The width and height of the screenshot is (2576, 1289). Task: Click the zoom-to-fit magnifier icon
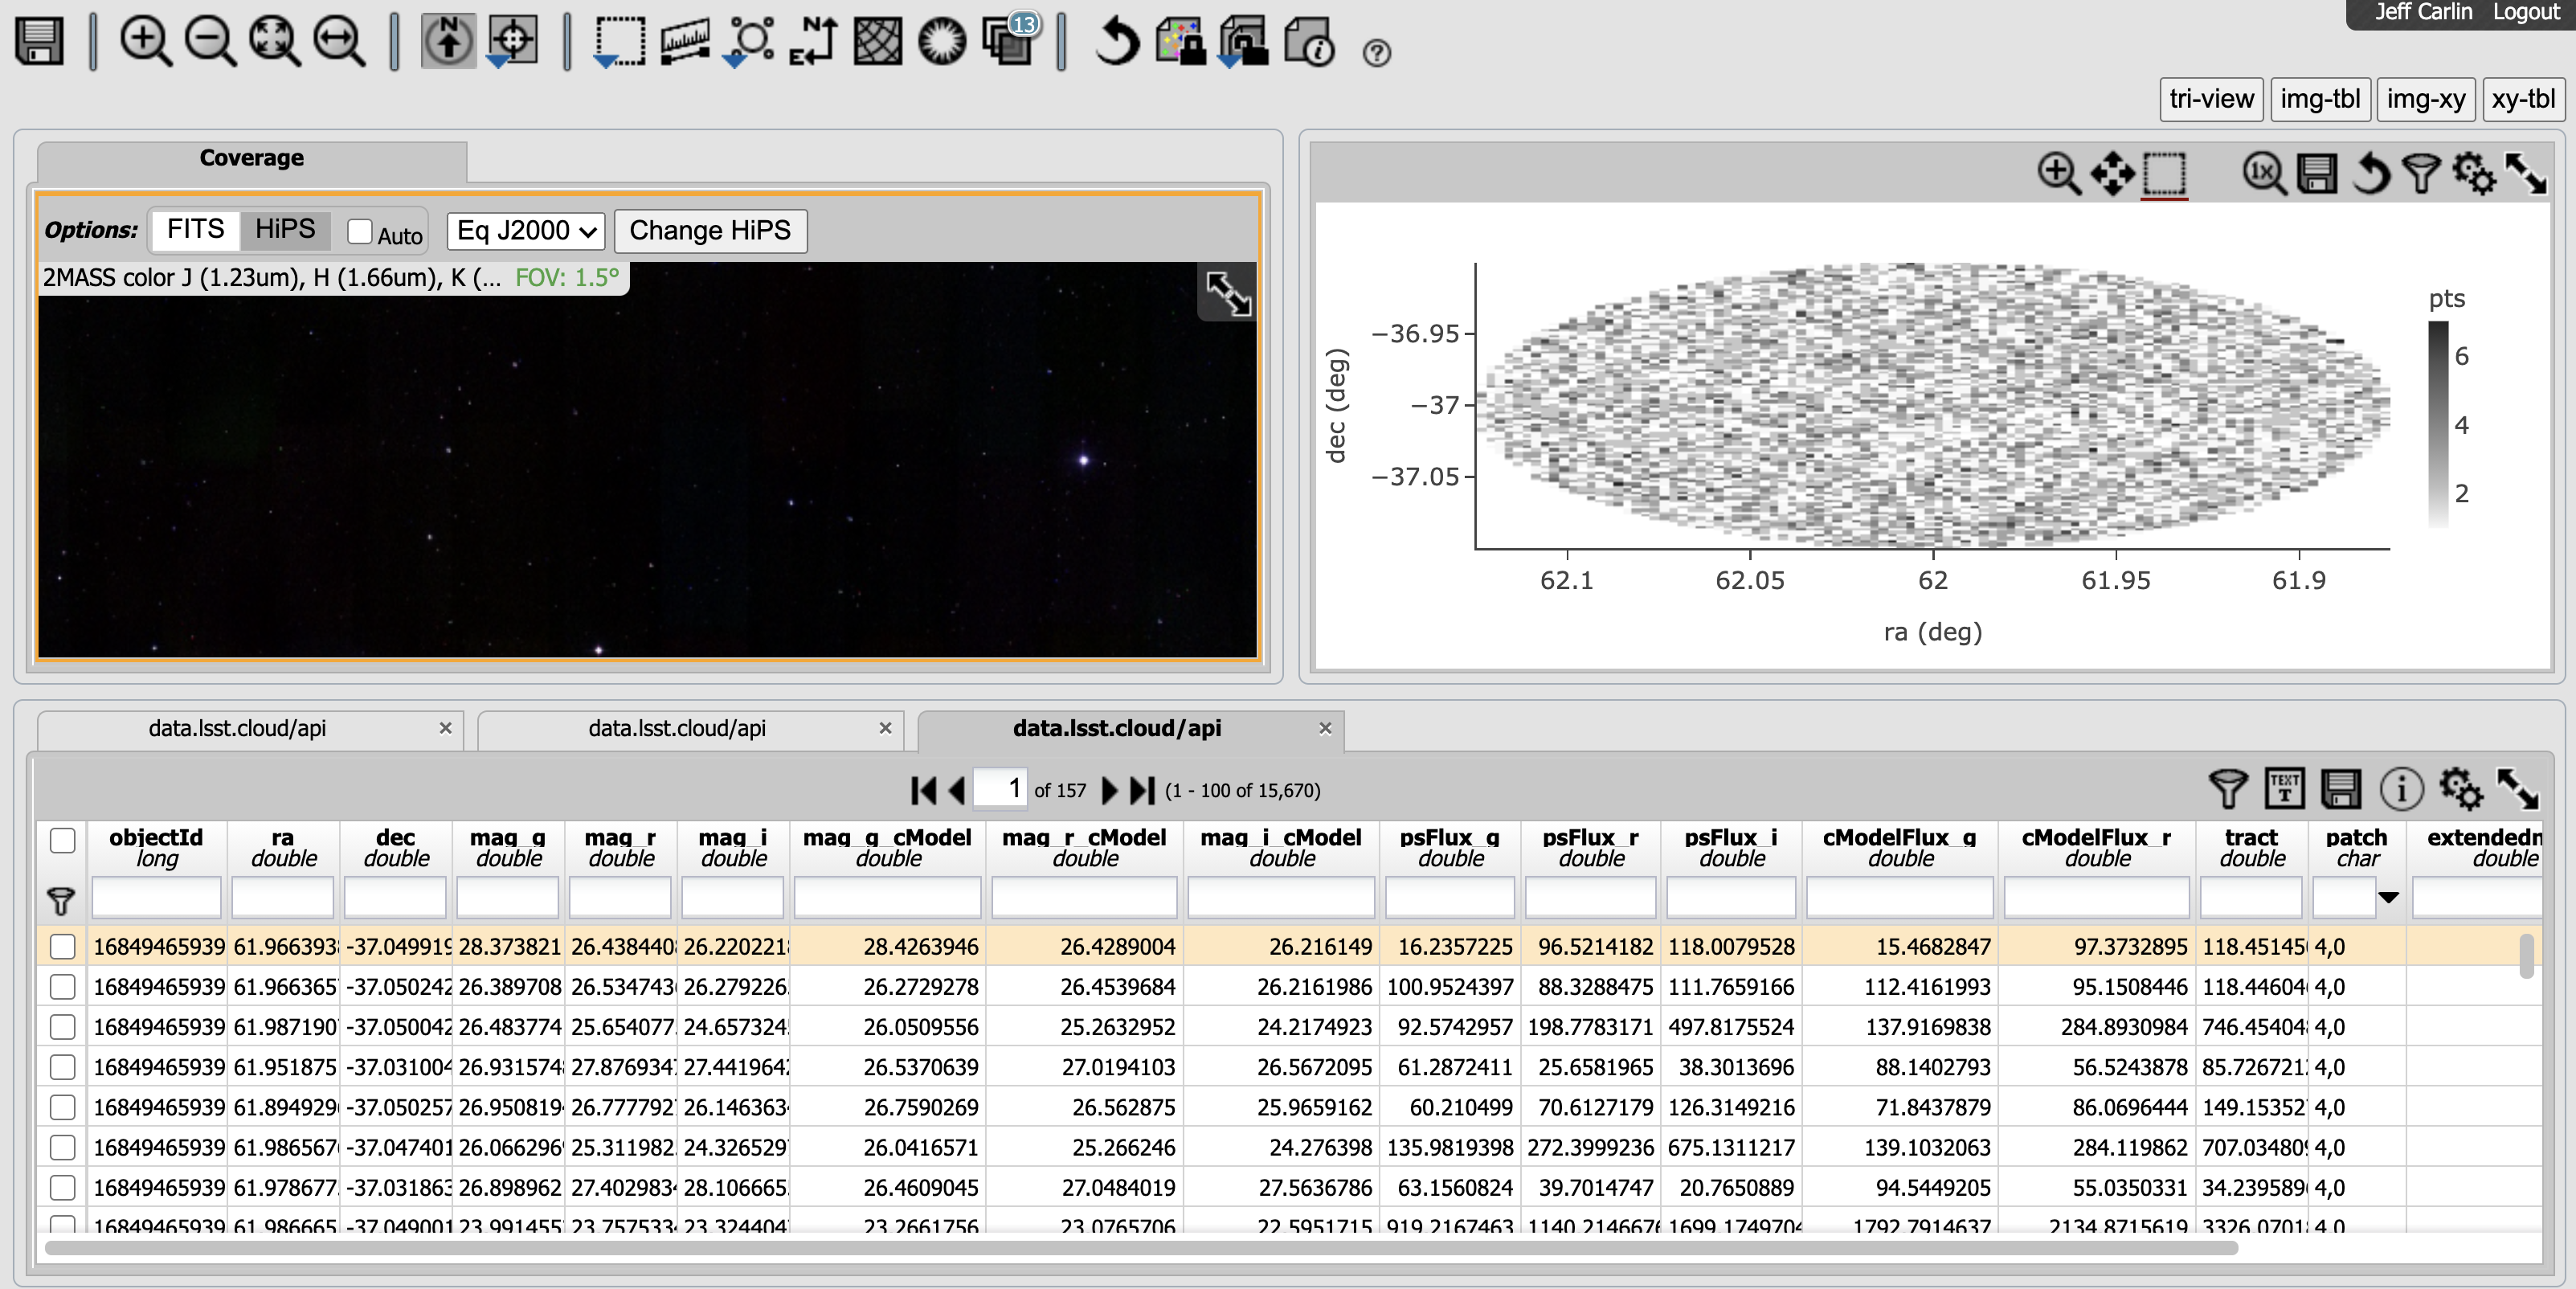coord(275,42)
